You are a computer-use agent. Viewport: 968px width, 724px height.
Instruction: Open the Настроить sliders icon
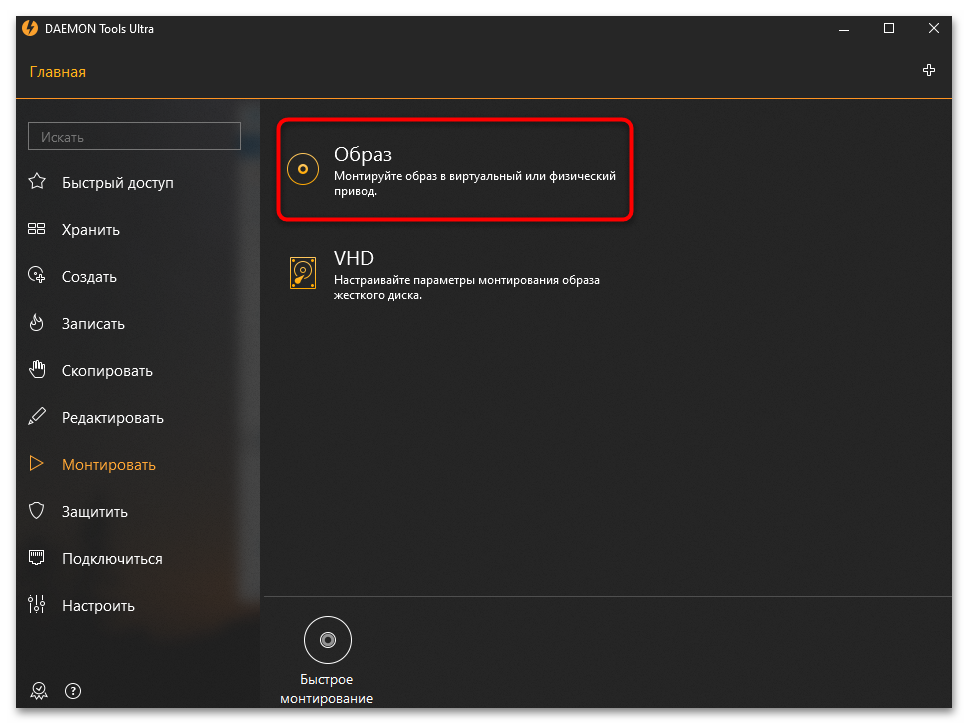[36, 604]
